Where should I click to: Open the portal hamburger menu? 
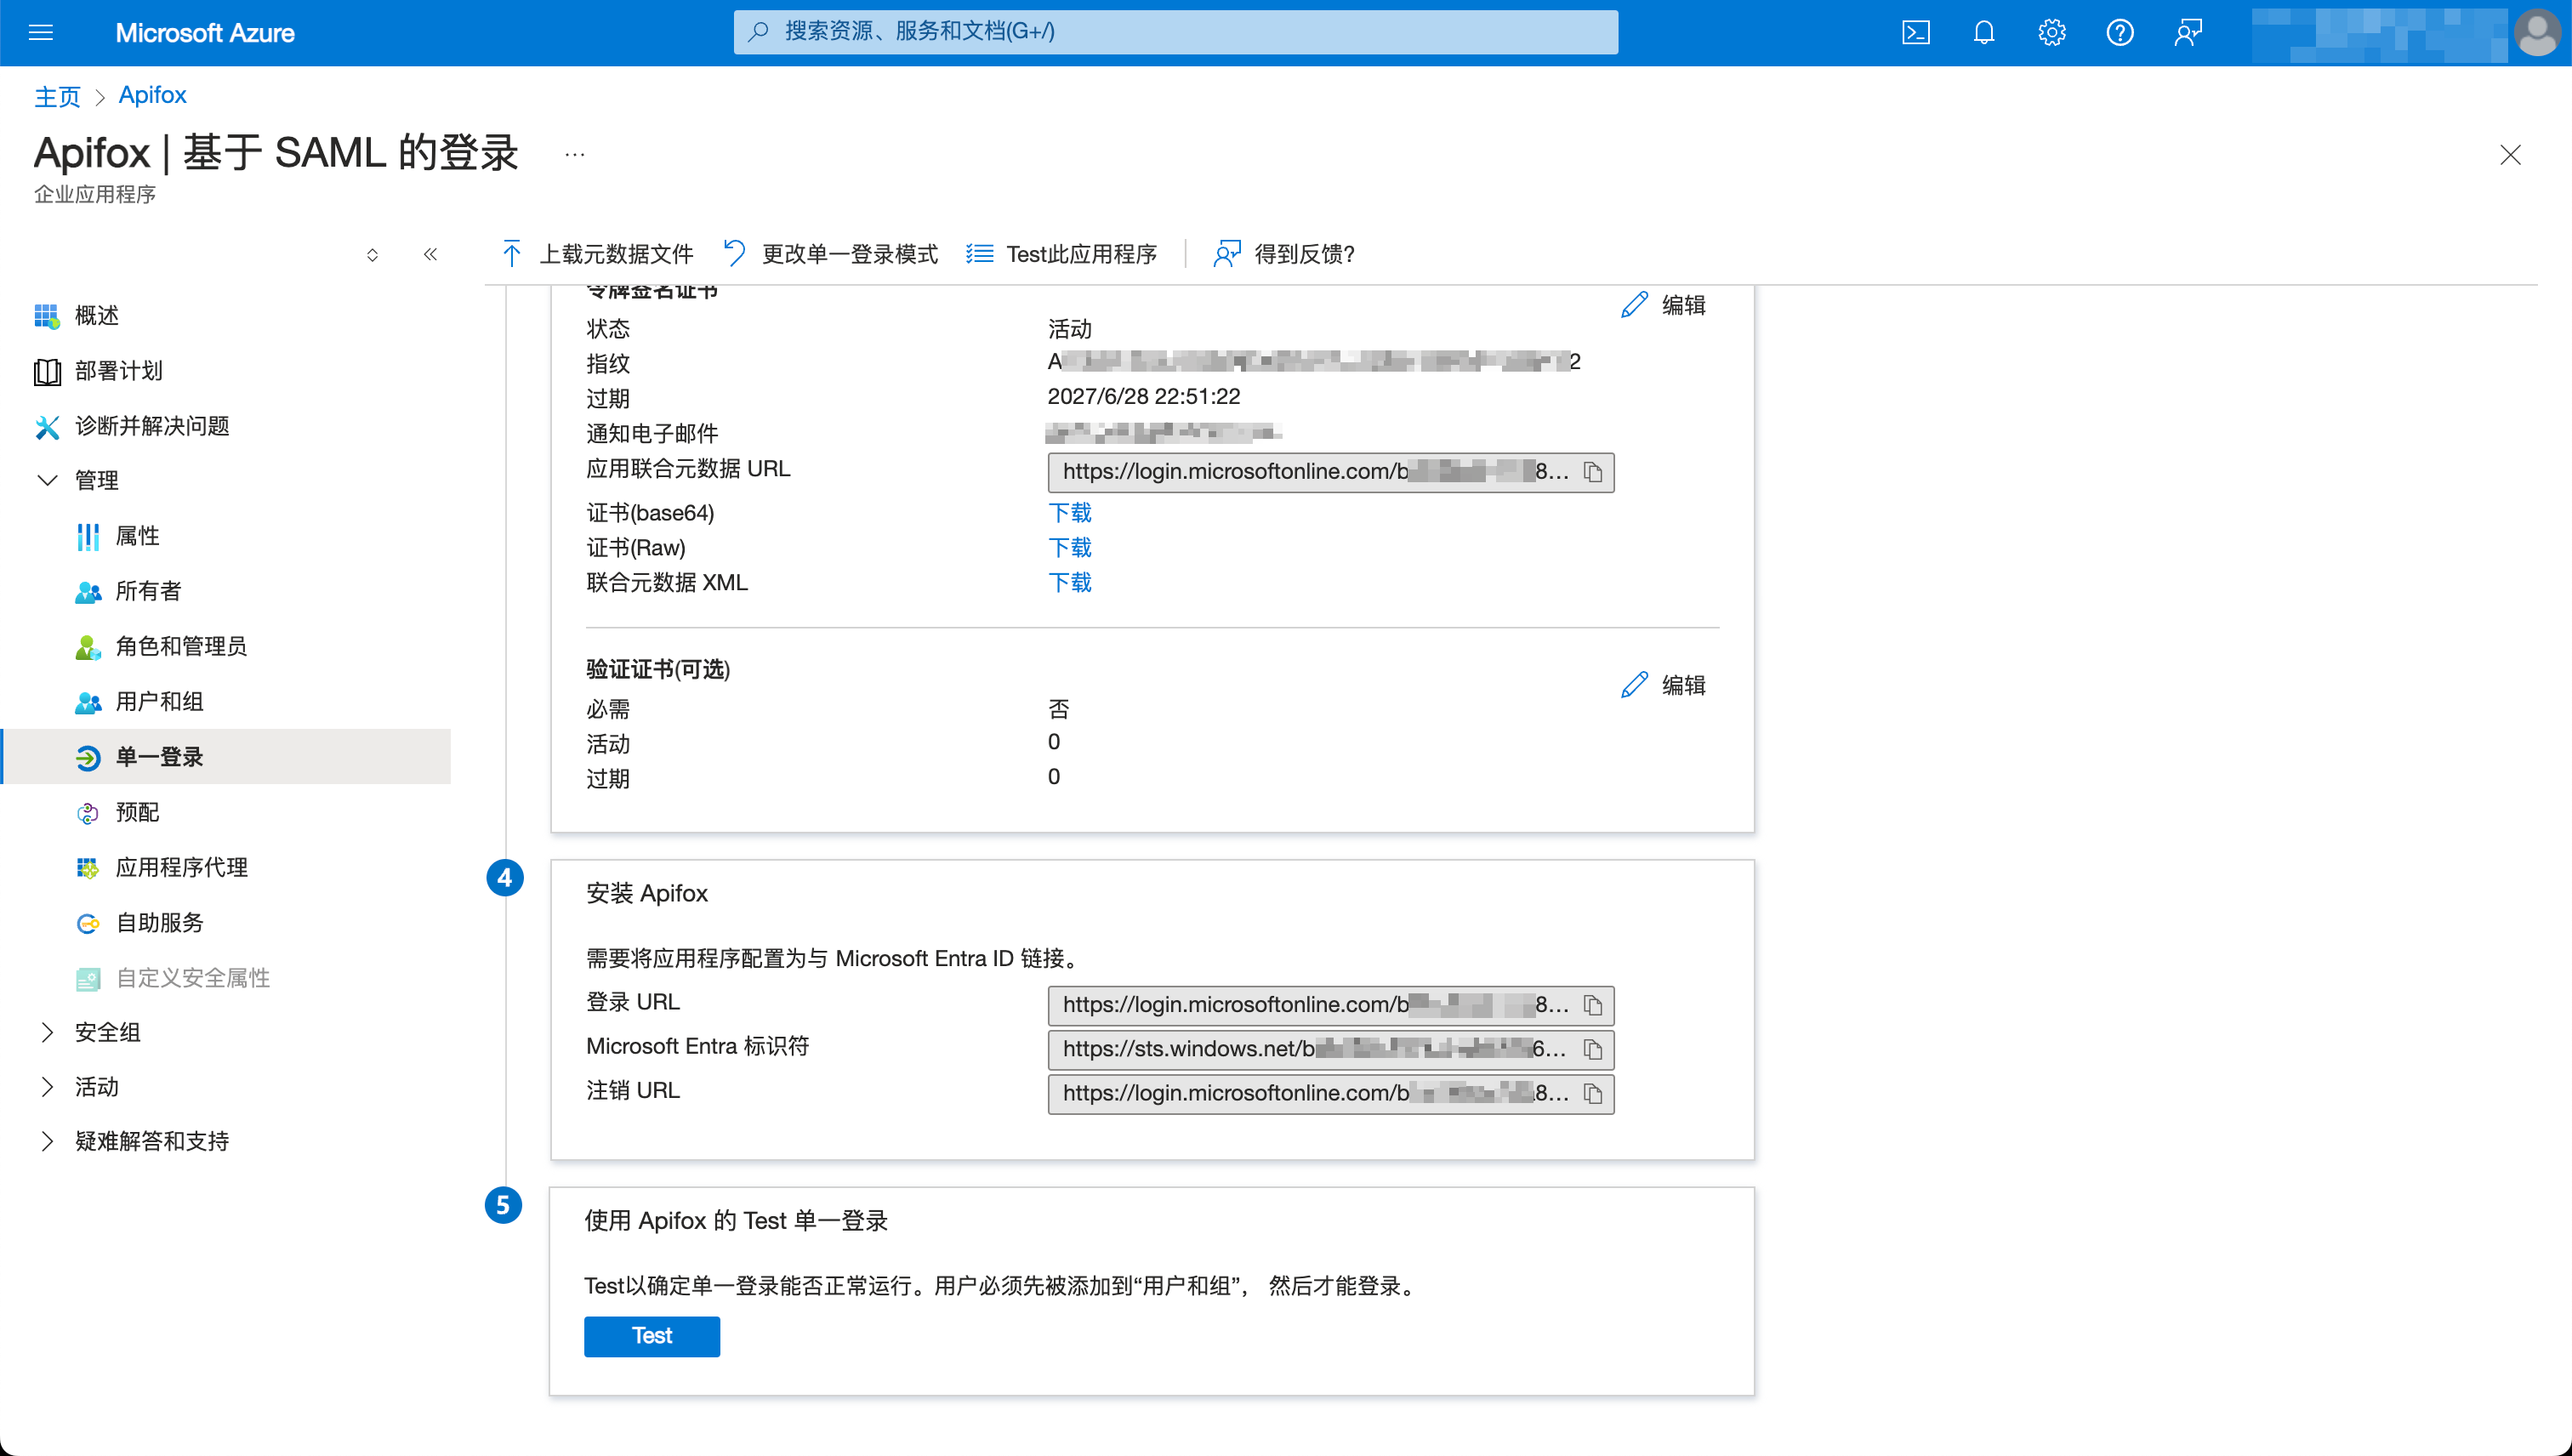pyautogui.click(x=41, y=32)
